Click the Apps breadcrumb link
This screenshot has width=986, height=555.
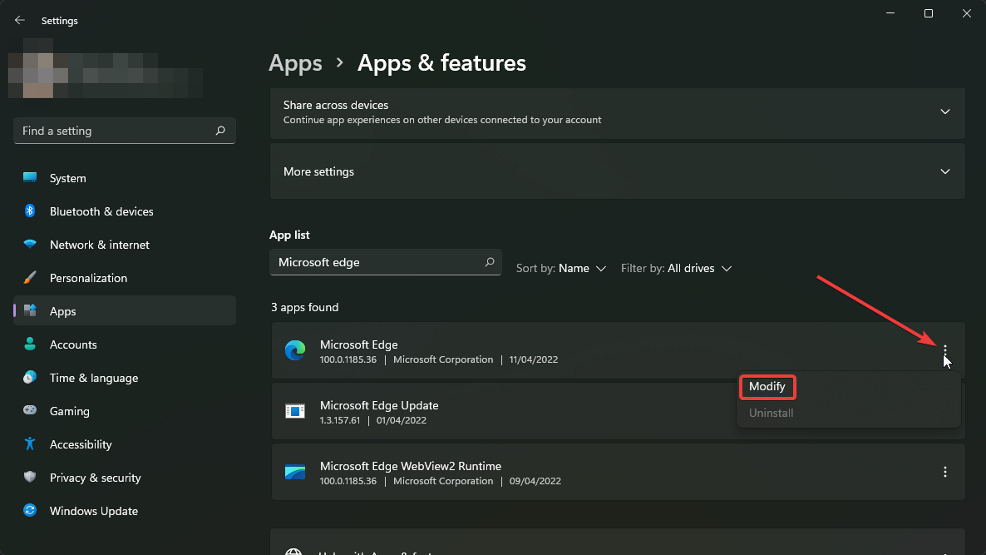[296, 63]
